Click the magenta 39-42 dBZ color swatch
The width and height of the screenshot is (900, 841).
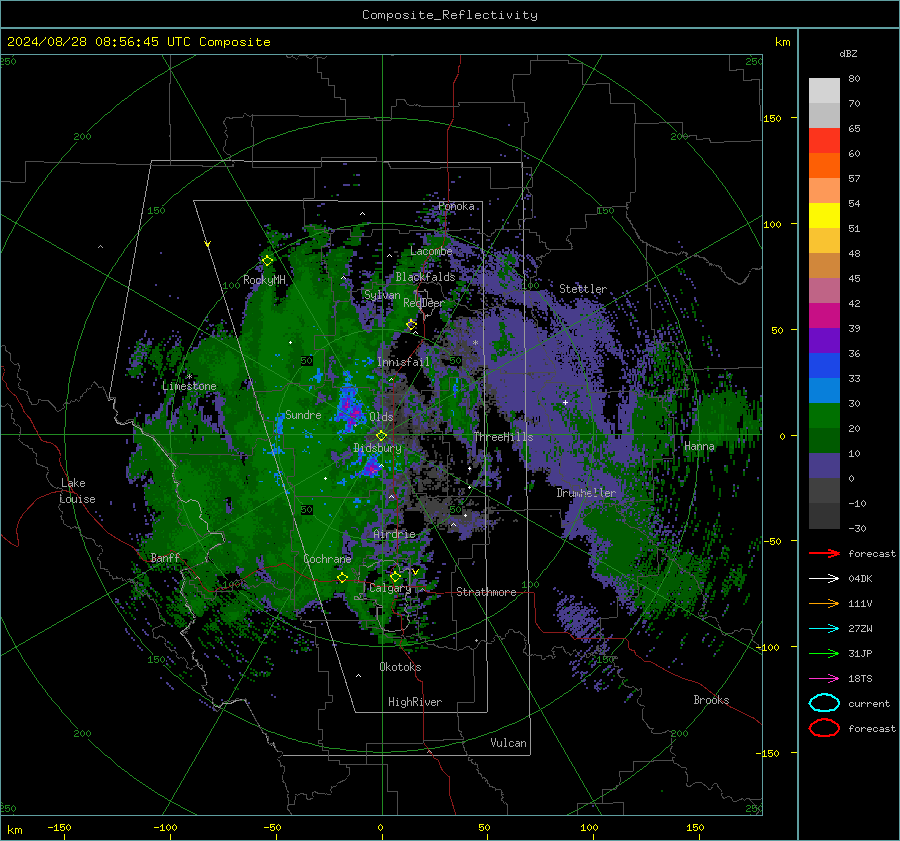click(824, 316)
